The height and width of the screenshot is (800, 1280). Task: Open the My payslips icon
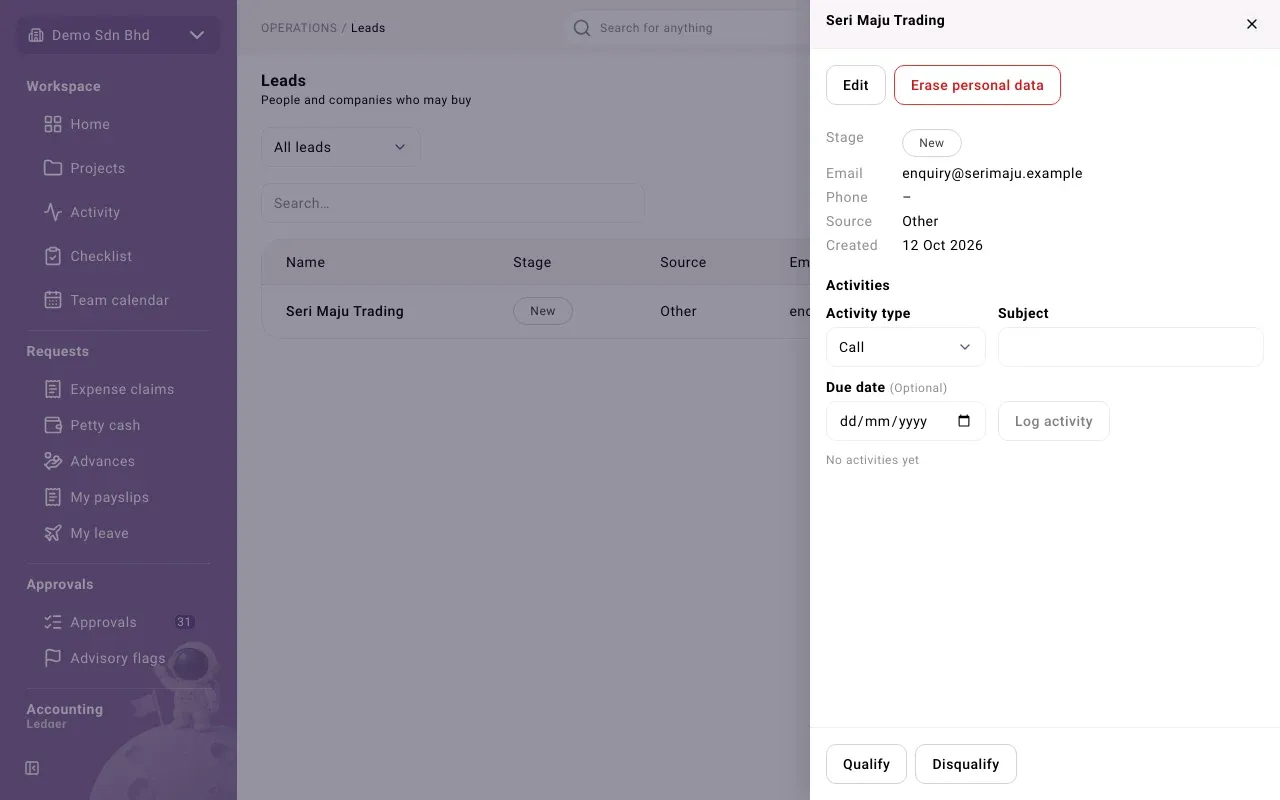(x=53, y=497)
